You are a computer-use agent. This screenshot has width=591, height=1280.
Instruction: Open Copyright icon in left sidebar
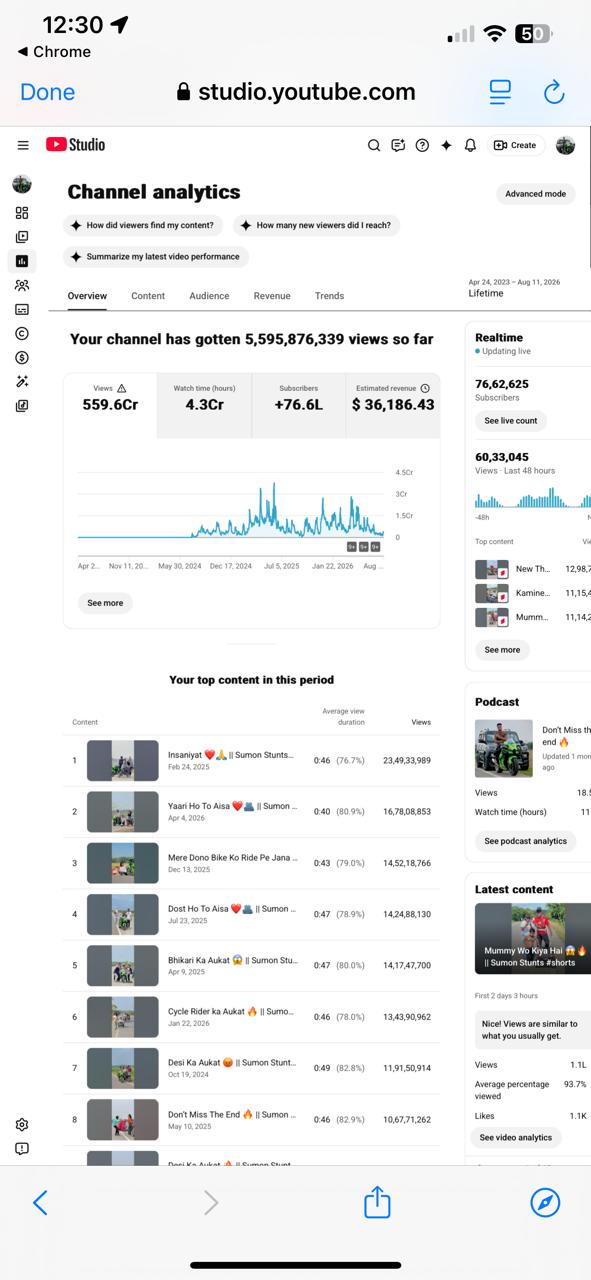(x=22, y=333)
